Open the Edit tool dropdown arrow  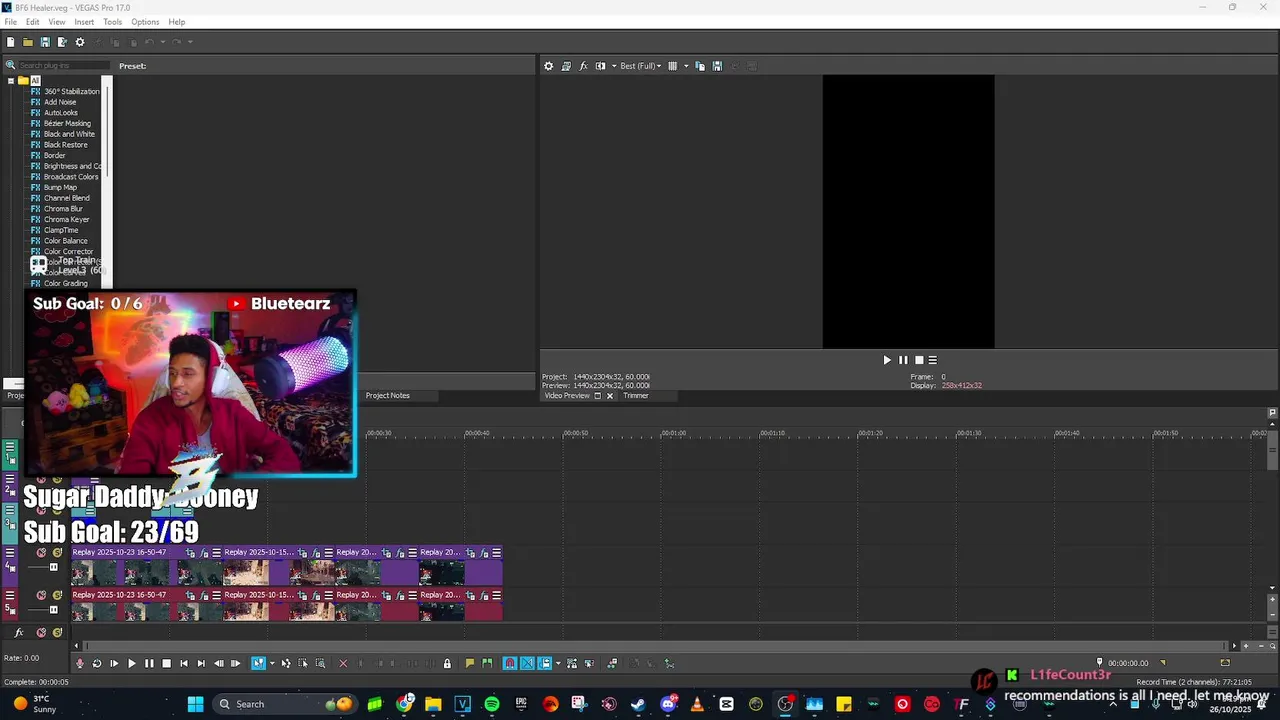[272, 663]
